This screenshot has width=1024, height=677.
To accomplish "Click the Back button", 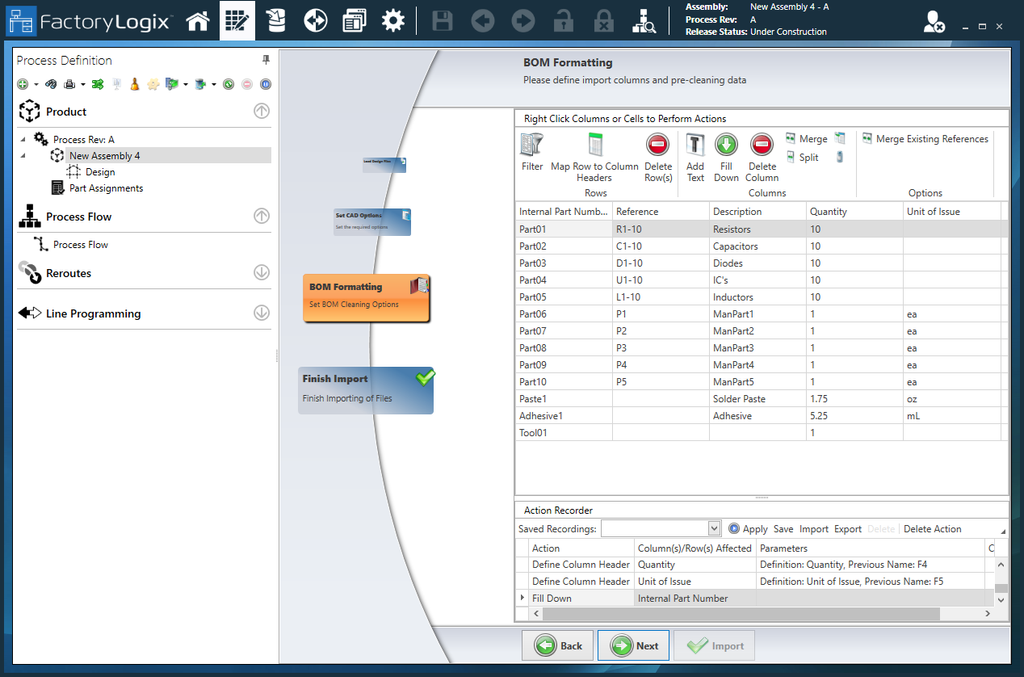I will point(558,646).
